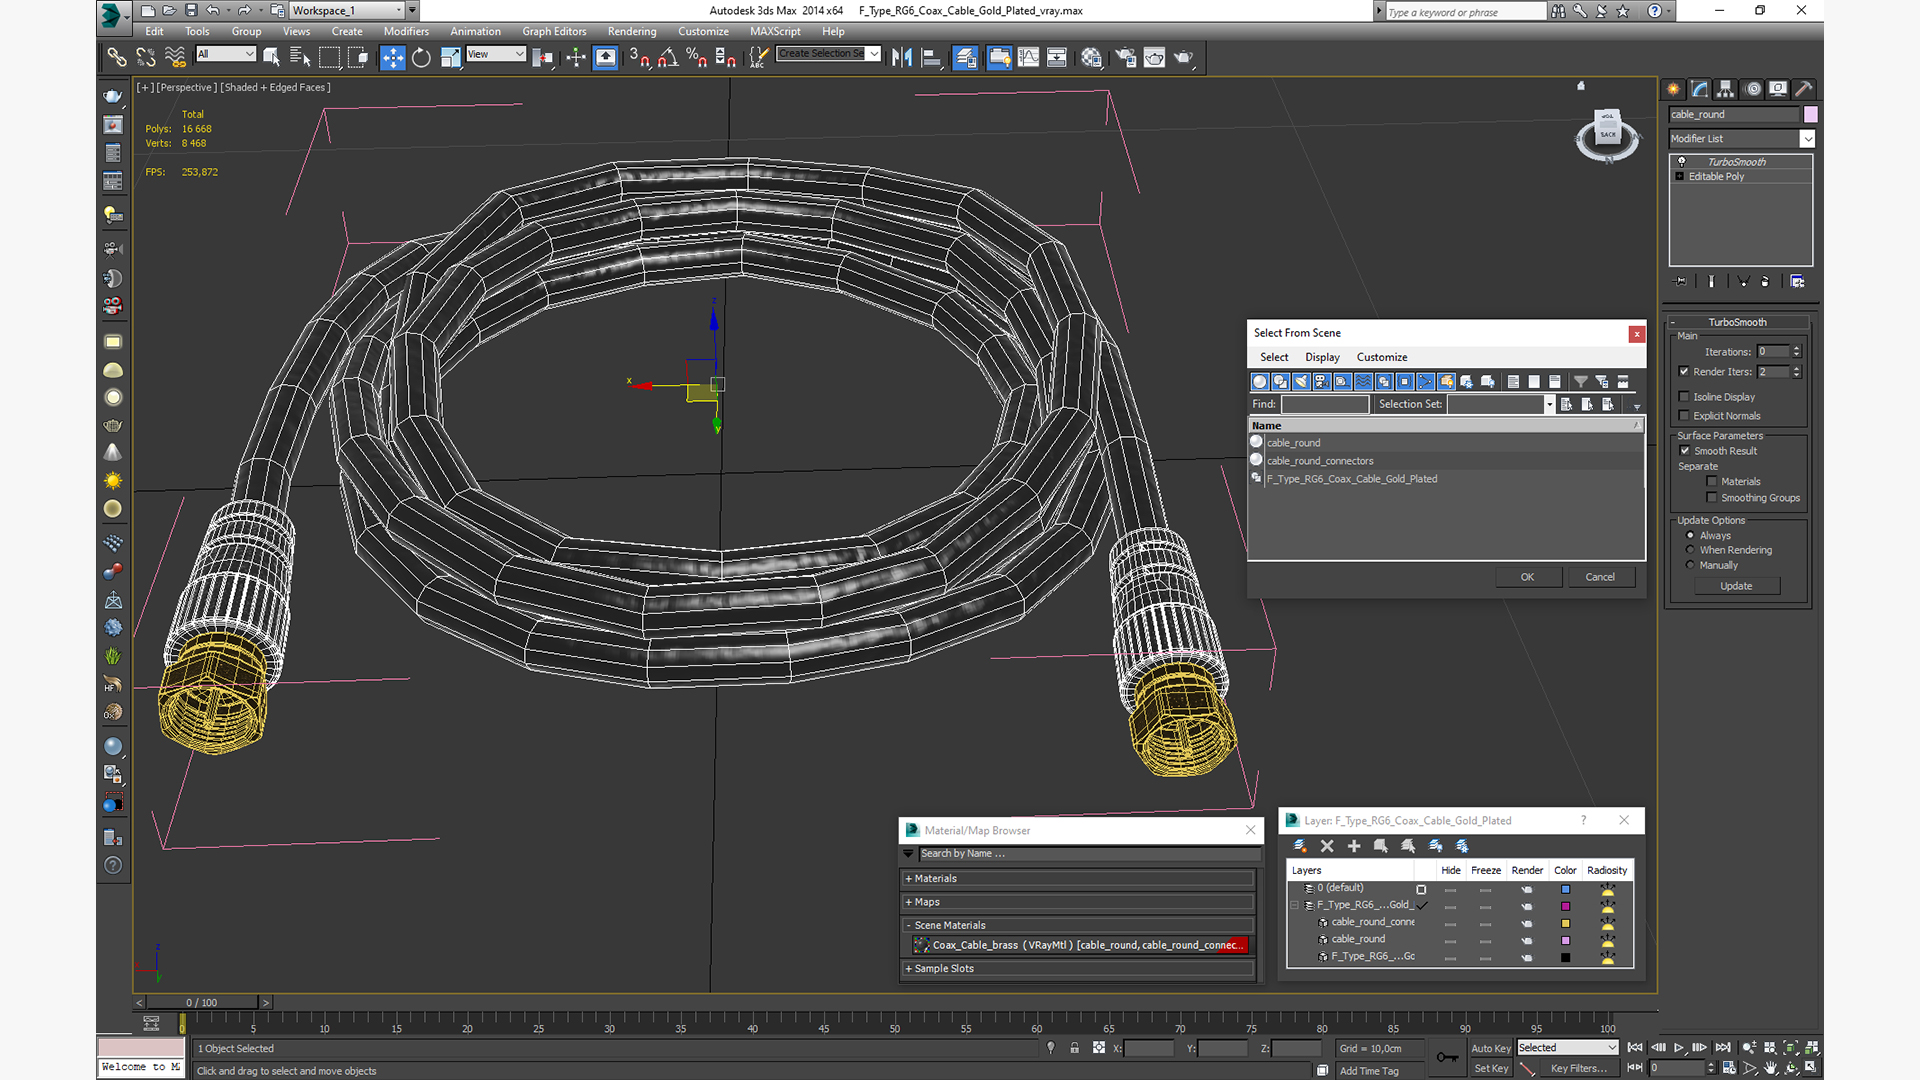Enable Separate by Smoothing Groups checkbox

(x=1712, y=498)
